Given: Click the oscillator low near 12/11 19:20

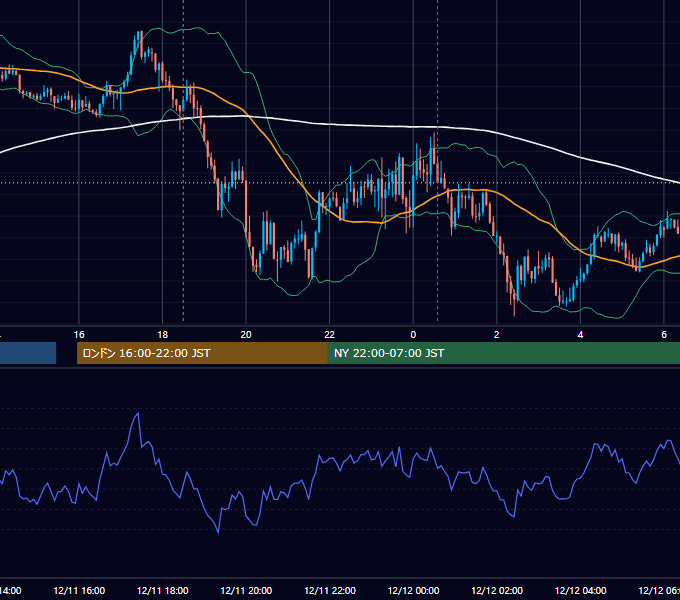Looking at the screenshot, I should 218,532.
